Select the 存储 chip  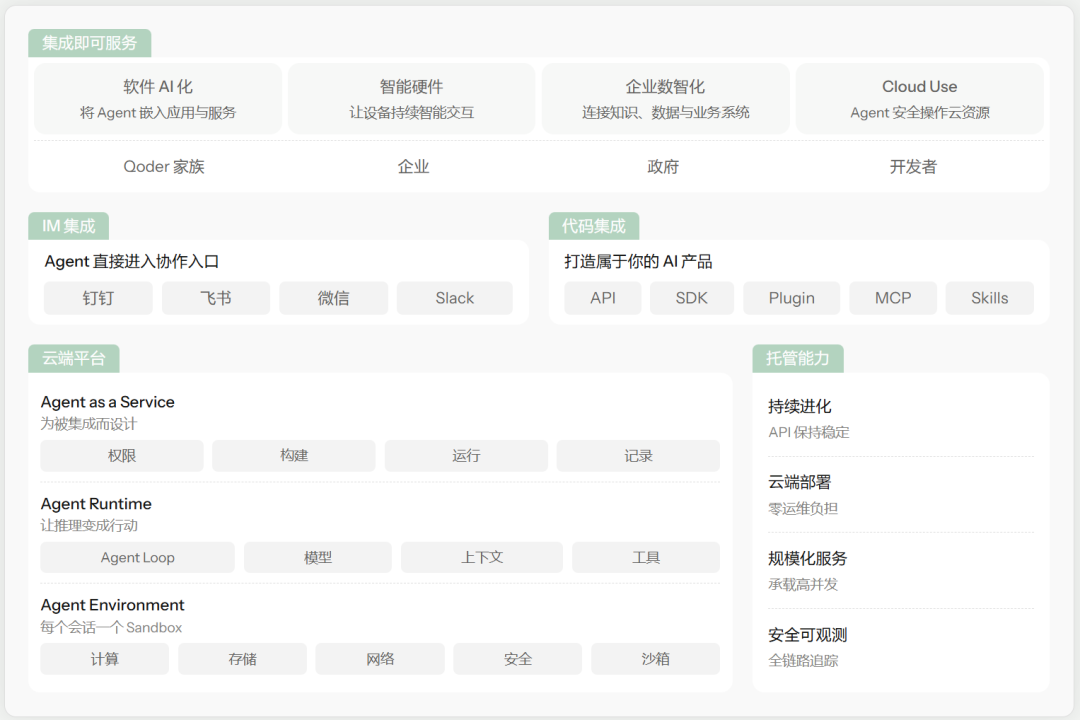242,659
